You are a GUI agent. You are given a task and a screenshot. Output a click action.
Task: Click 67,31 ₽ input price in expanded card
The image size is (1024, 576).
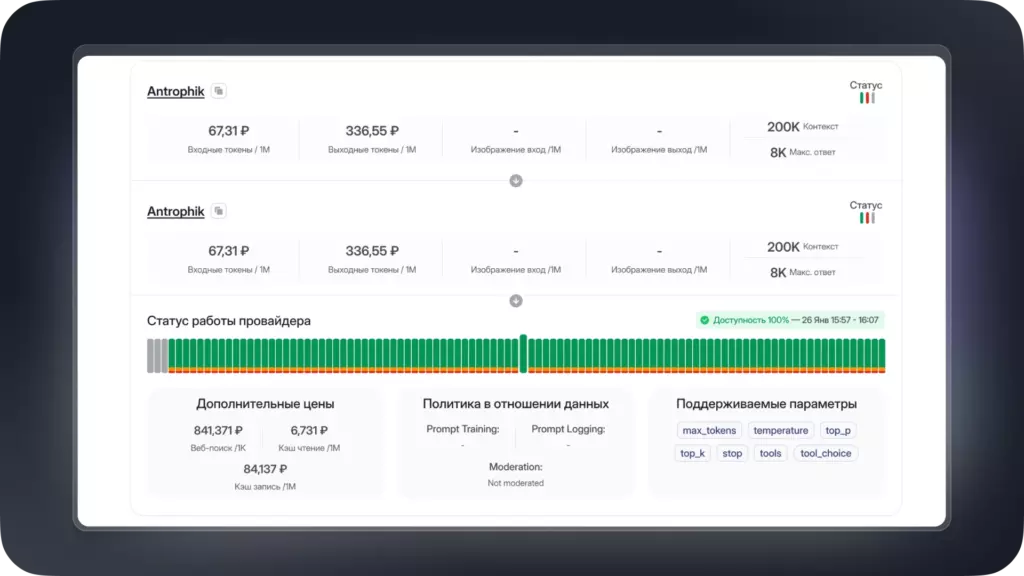point(229,251)
